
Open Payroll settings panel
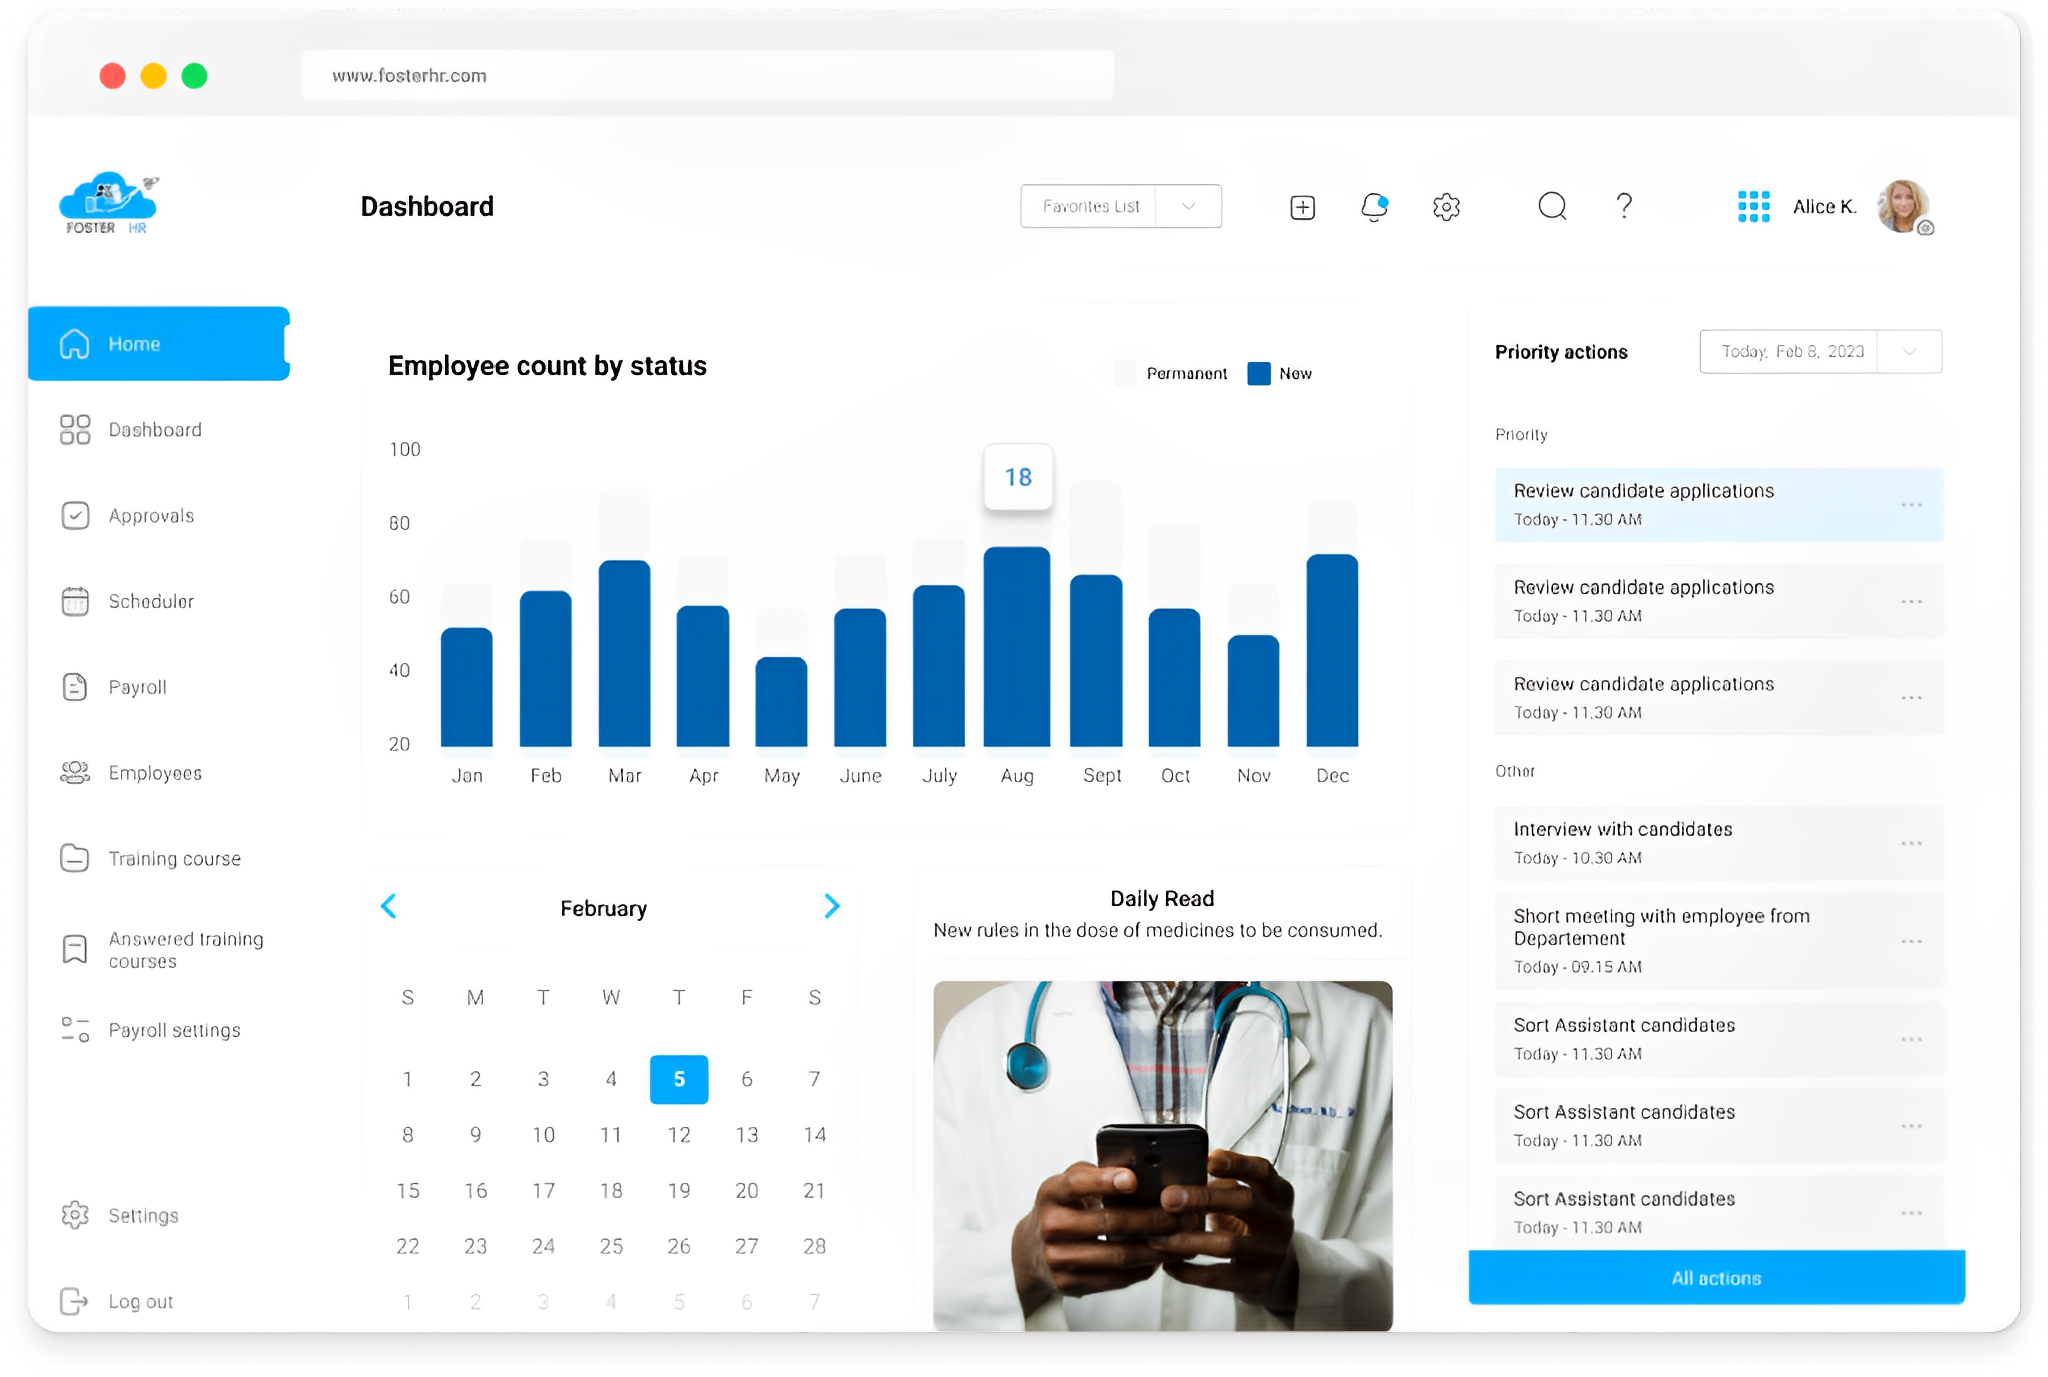174,1030
